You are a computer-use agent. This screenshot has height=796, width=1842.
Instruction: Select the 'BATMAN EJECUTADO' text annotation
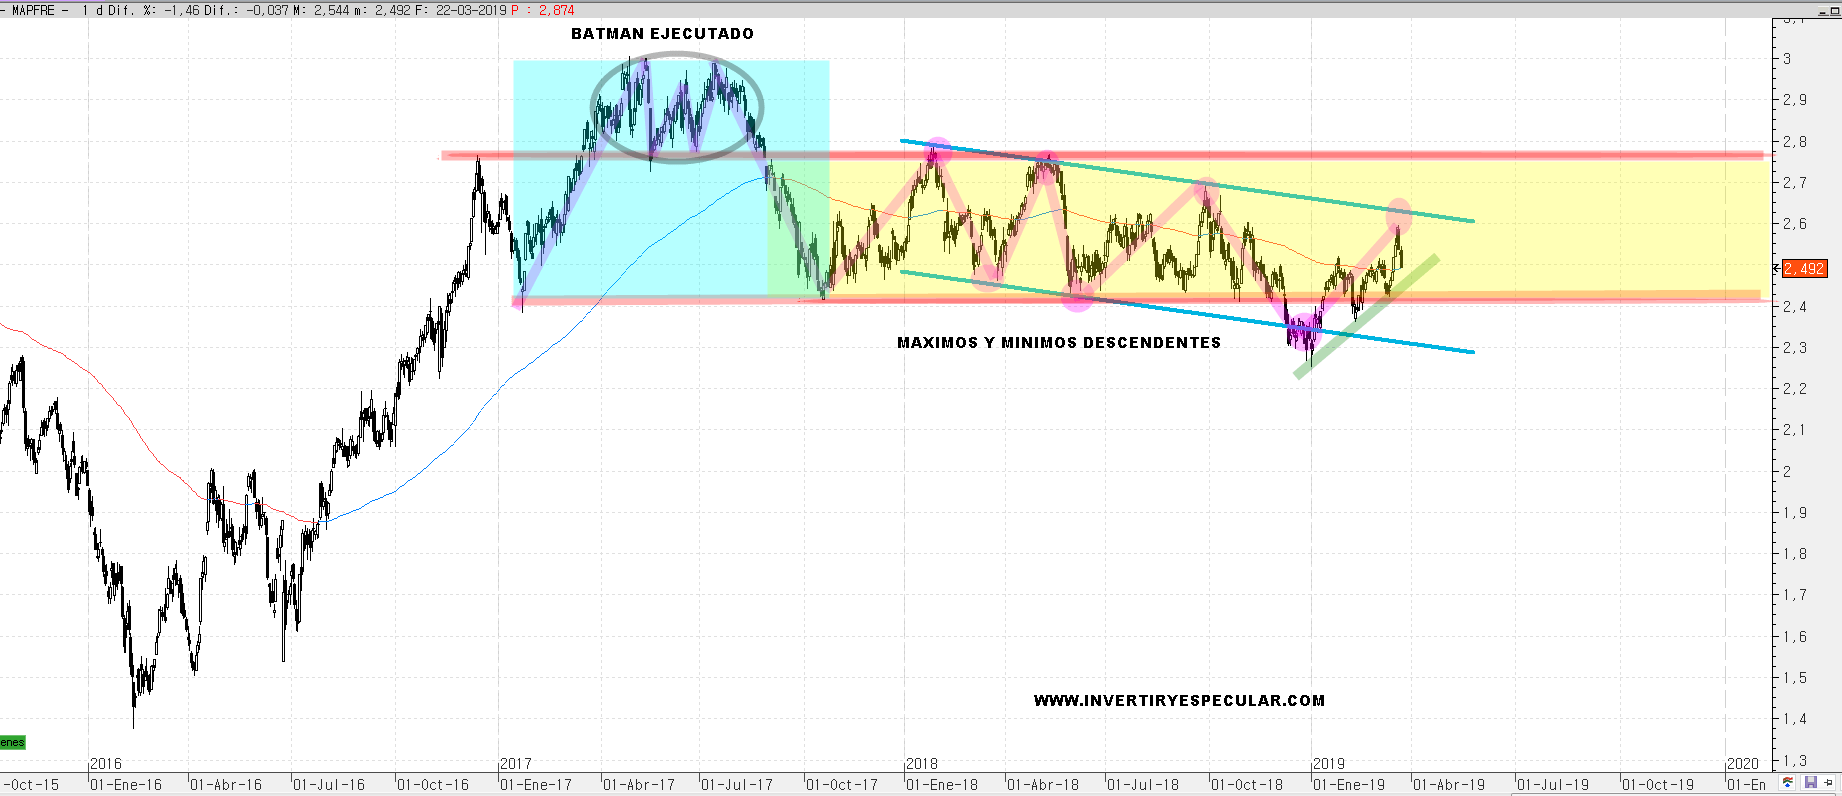pyautogui.click(x=662, y=34)
